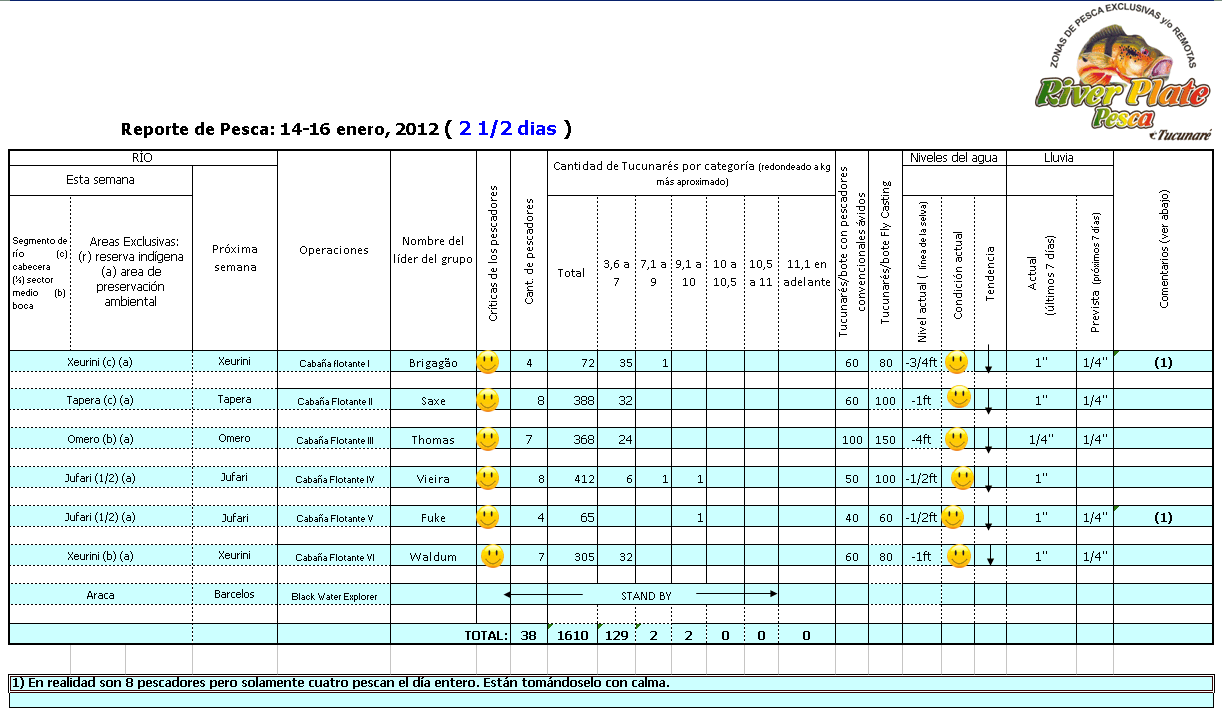The height and width of the screenshot is (708, 1222).
Task: Click the Tendencia down arrow in Brigagão row
Action: coord(989,360)
